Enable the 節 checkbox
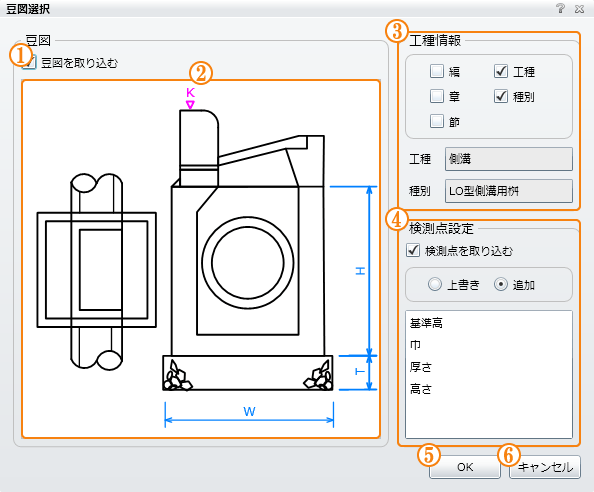 [437, 121]
